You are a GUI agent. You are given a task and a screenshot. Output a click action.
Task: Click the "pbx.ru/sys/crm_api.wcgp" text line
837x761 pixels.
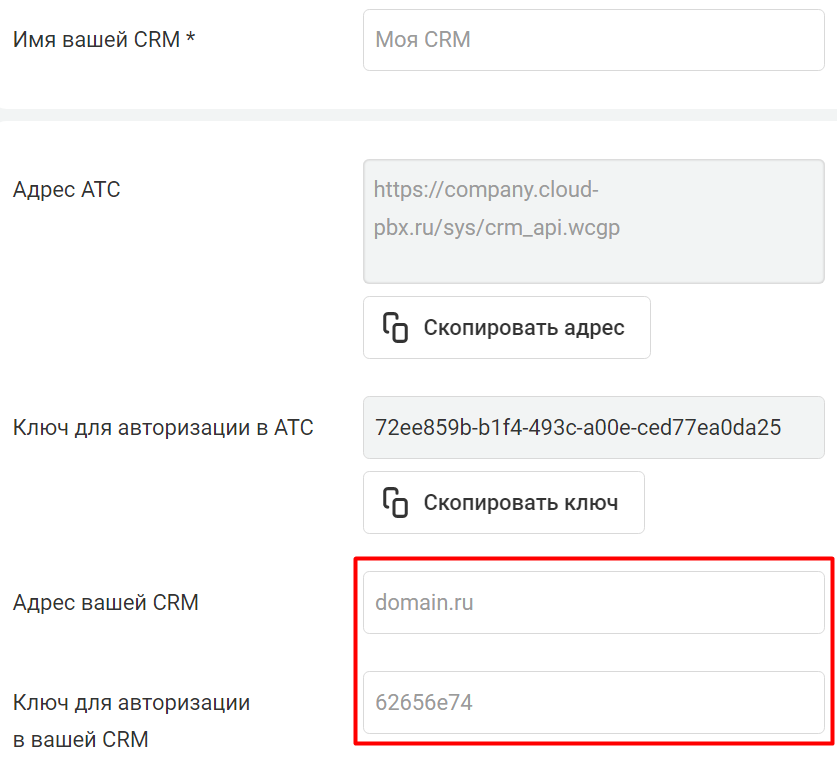pyautogui.click(x=497, y=228)
